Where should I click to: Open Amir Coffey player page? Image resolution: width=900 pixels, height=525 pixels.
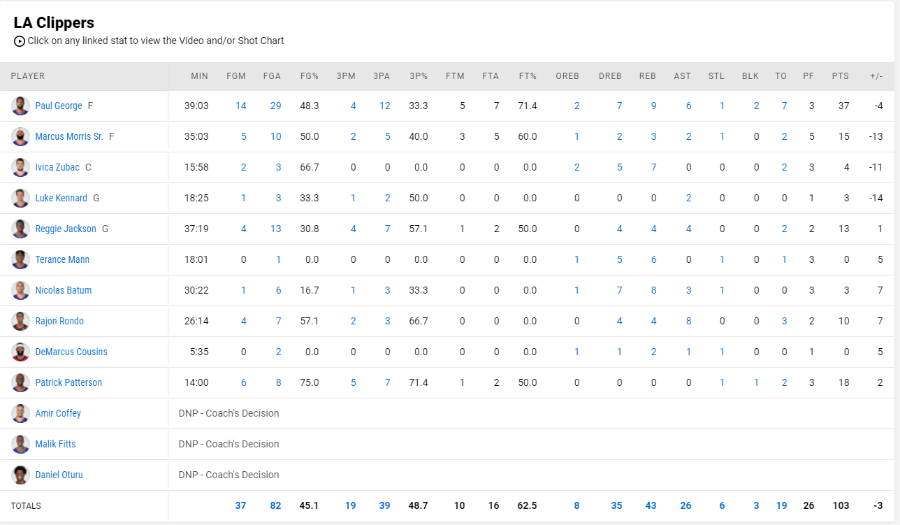pyautogui.click(x=58, y=413)
